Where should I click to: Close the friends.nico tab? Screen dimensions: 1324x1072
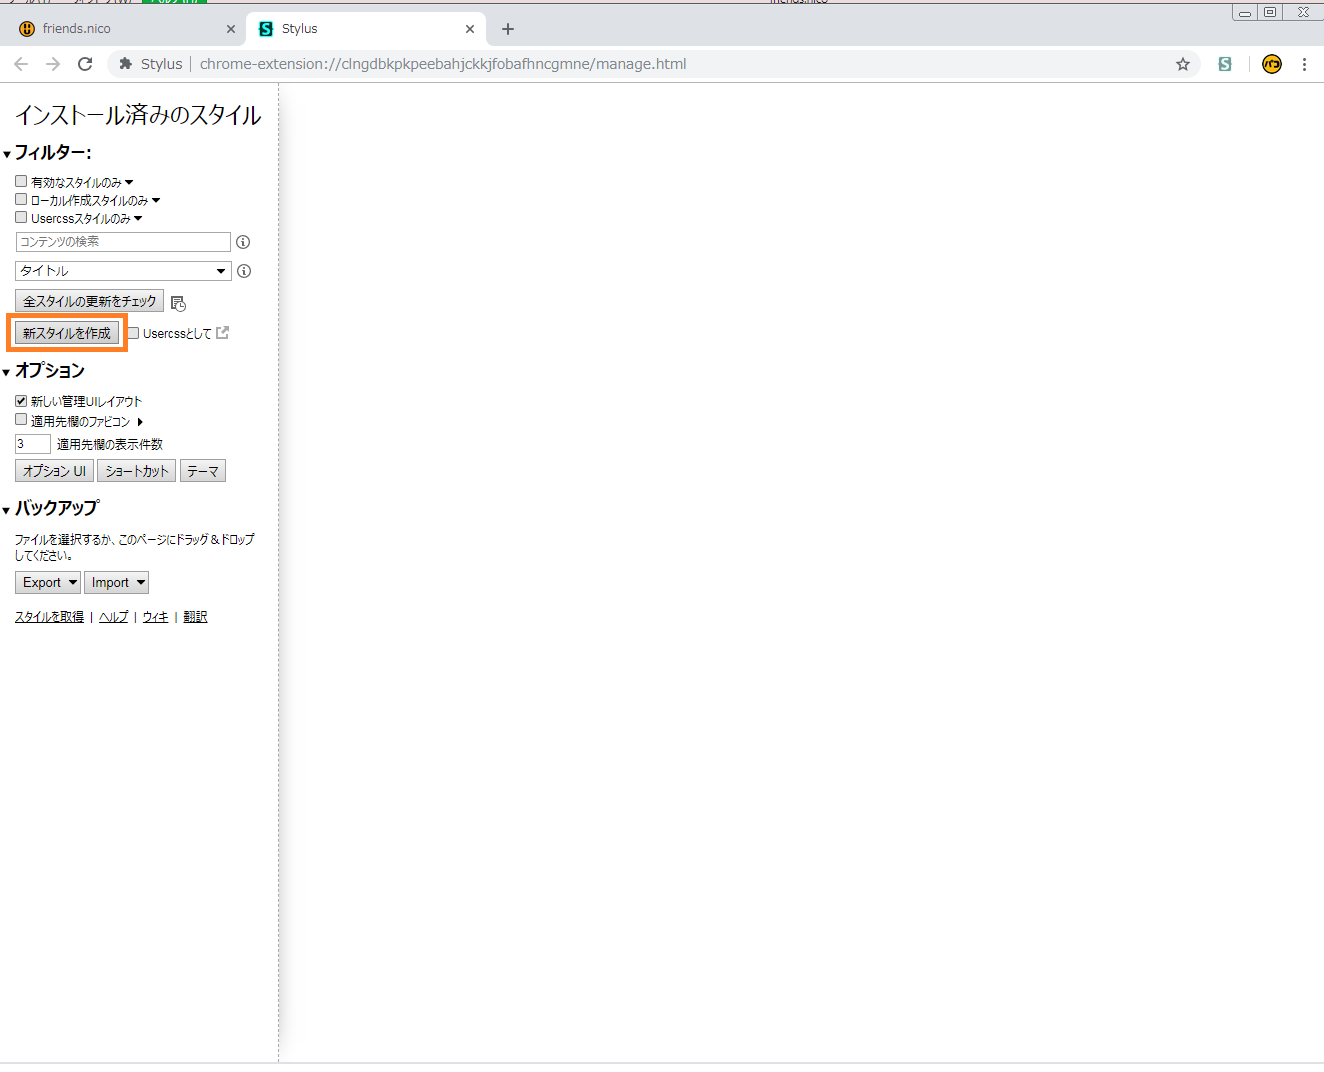231,29
